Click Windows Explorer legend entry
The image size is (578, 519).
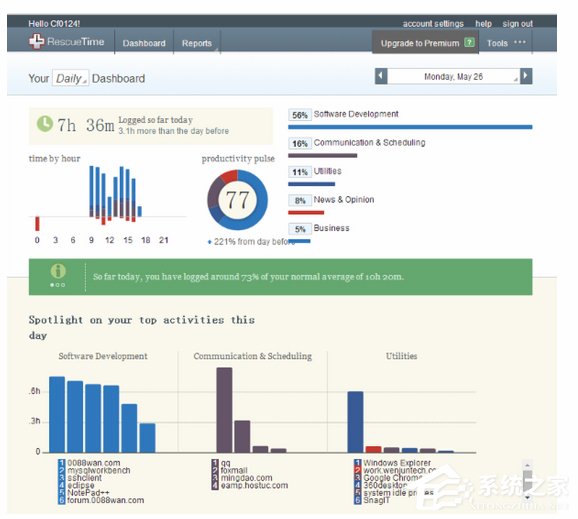[x=397, y=463]
